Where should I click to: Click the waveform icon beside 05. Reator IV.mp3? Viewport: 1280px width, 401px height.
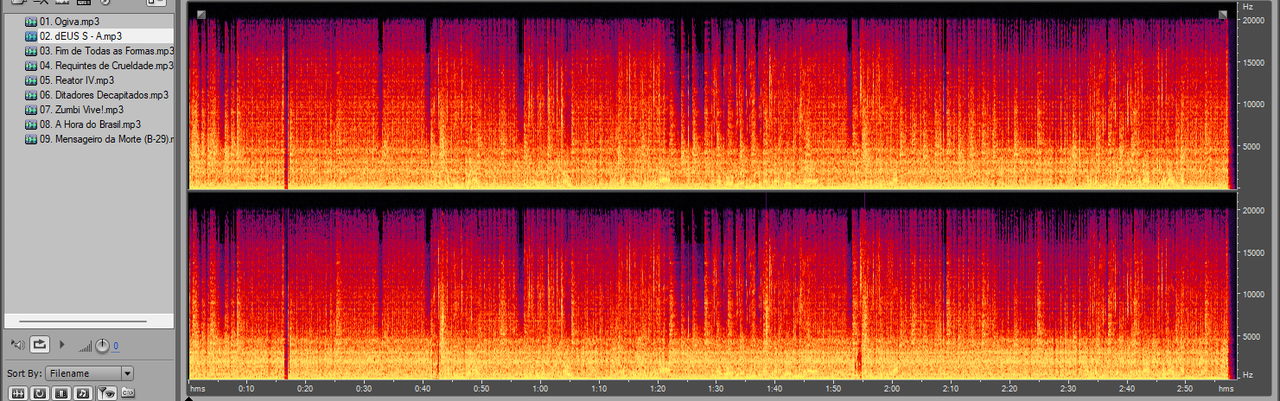(x=31, y=80)
